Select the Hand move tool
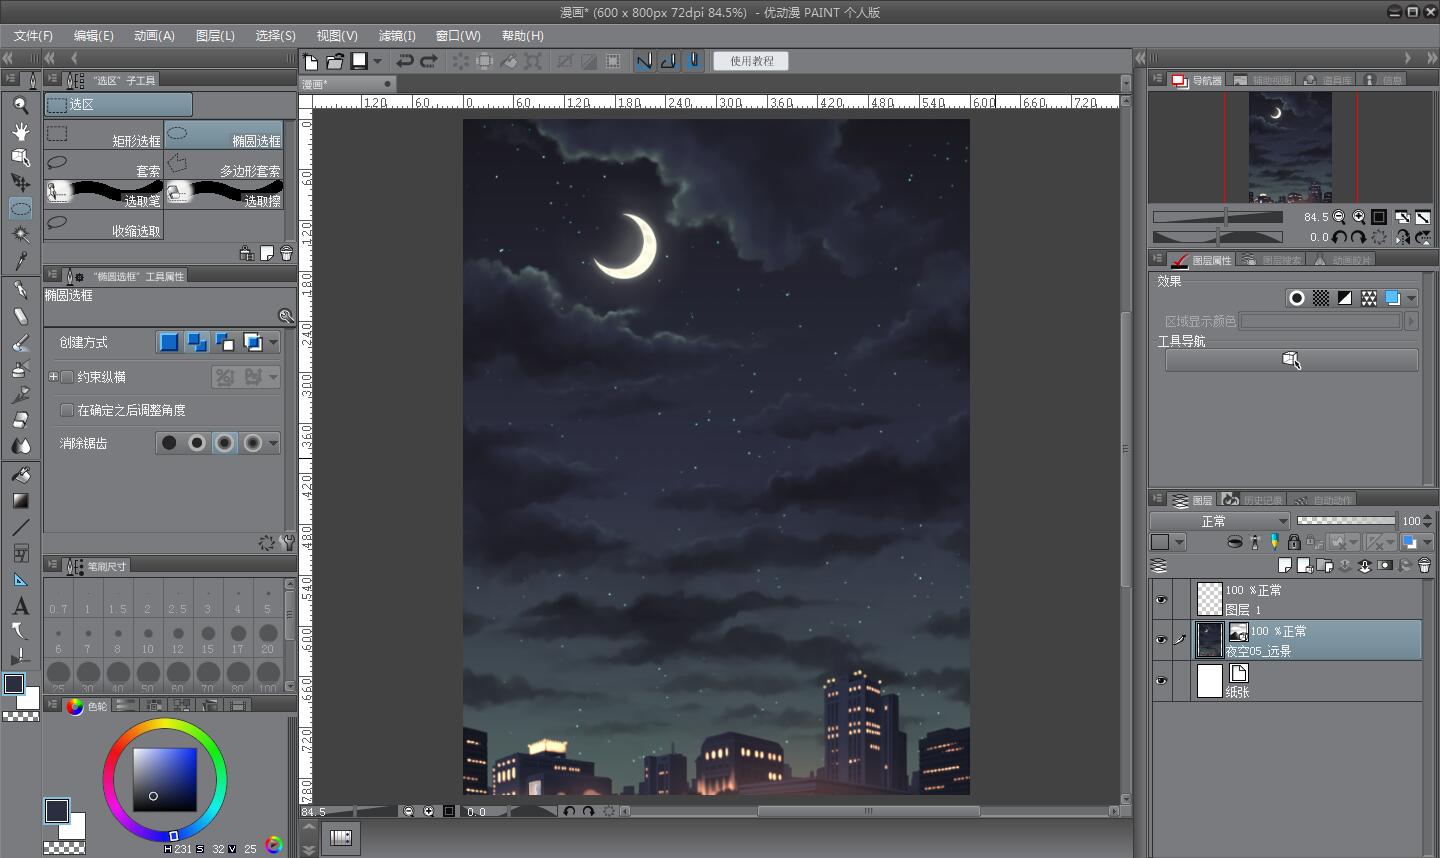The image size is (1440, 858). (20, 131)
